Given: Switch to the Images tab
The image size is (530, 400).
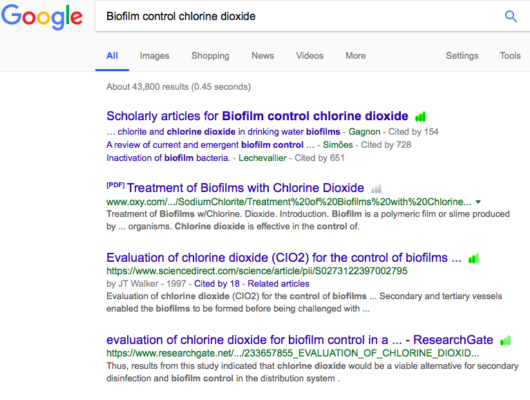Looking at the screenshot, I should pyautogui.click(x=154, y=56).
